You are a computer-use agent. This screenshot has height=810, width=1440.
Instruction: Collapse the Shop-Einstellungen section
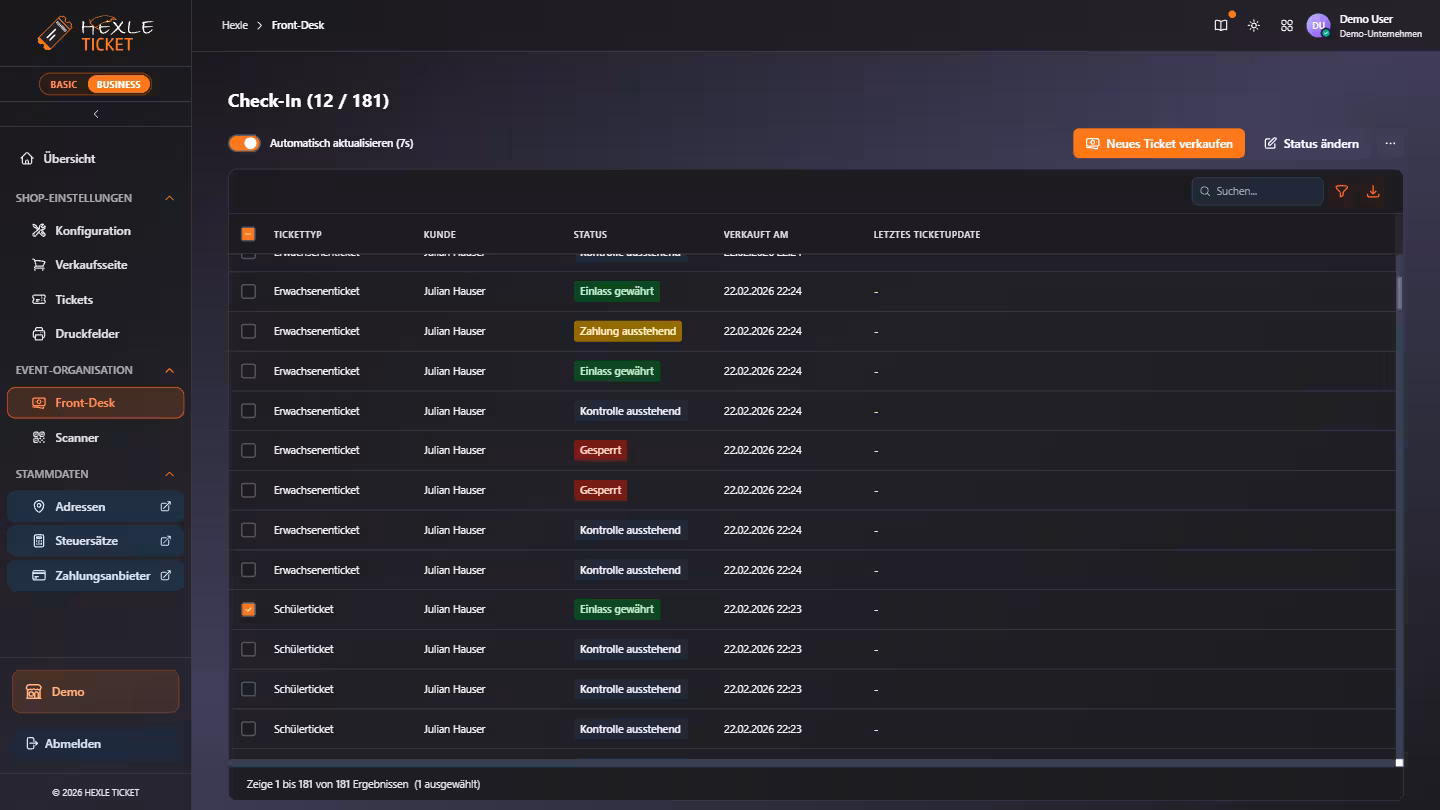tap(169, 198)
